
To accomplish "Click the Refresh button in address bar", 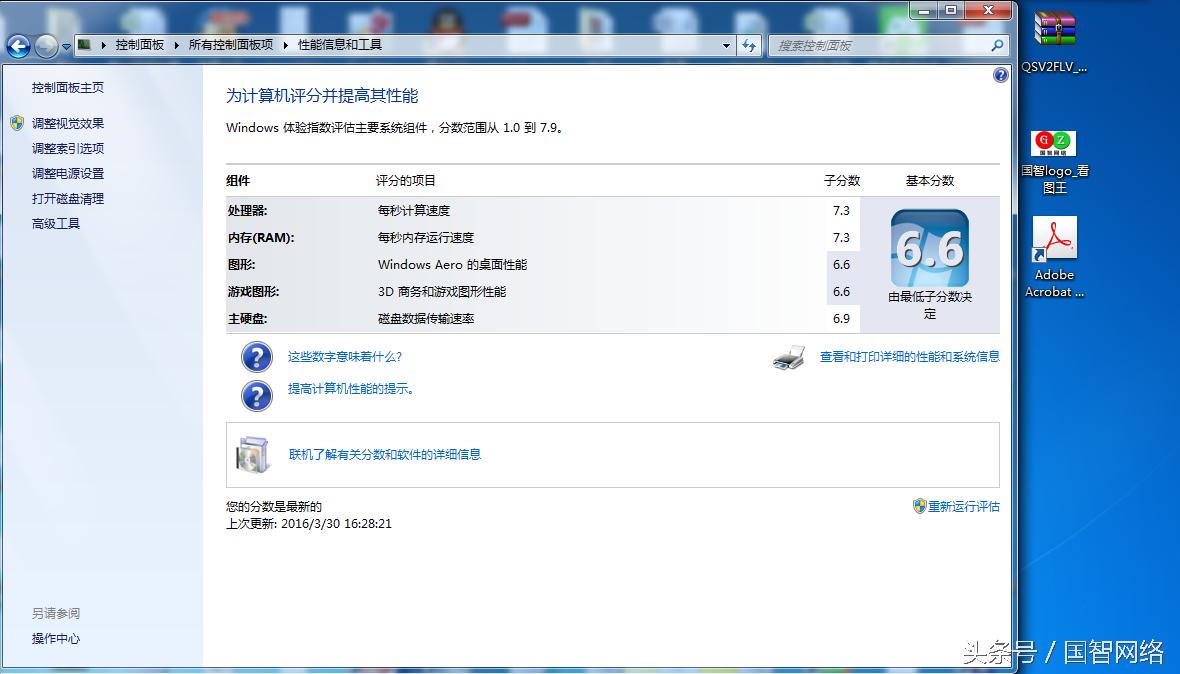I will [x=749, y=46].
